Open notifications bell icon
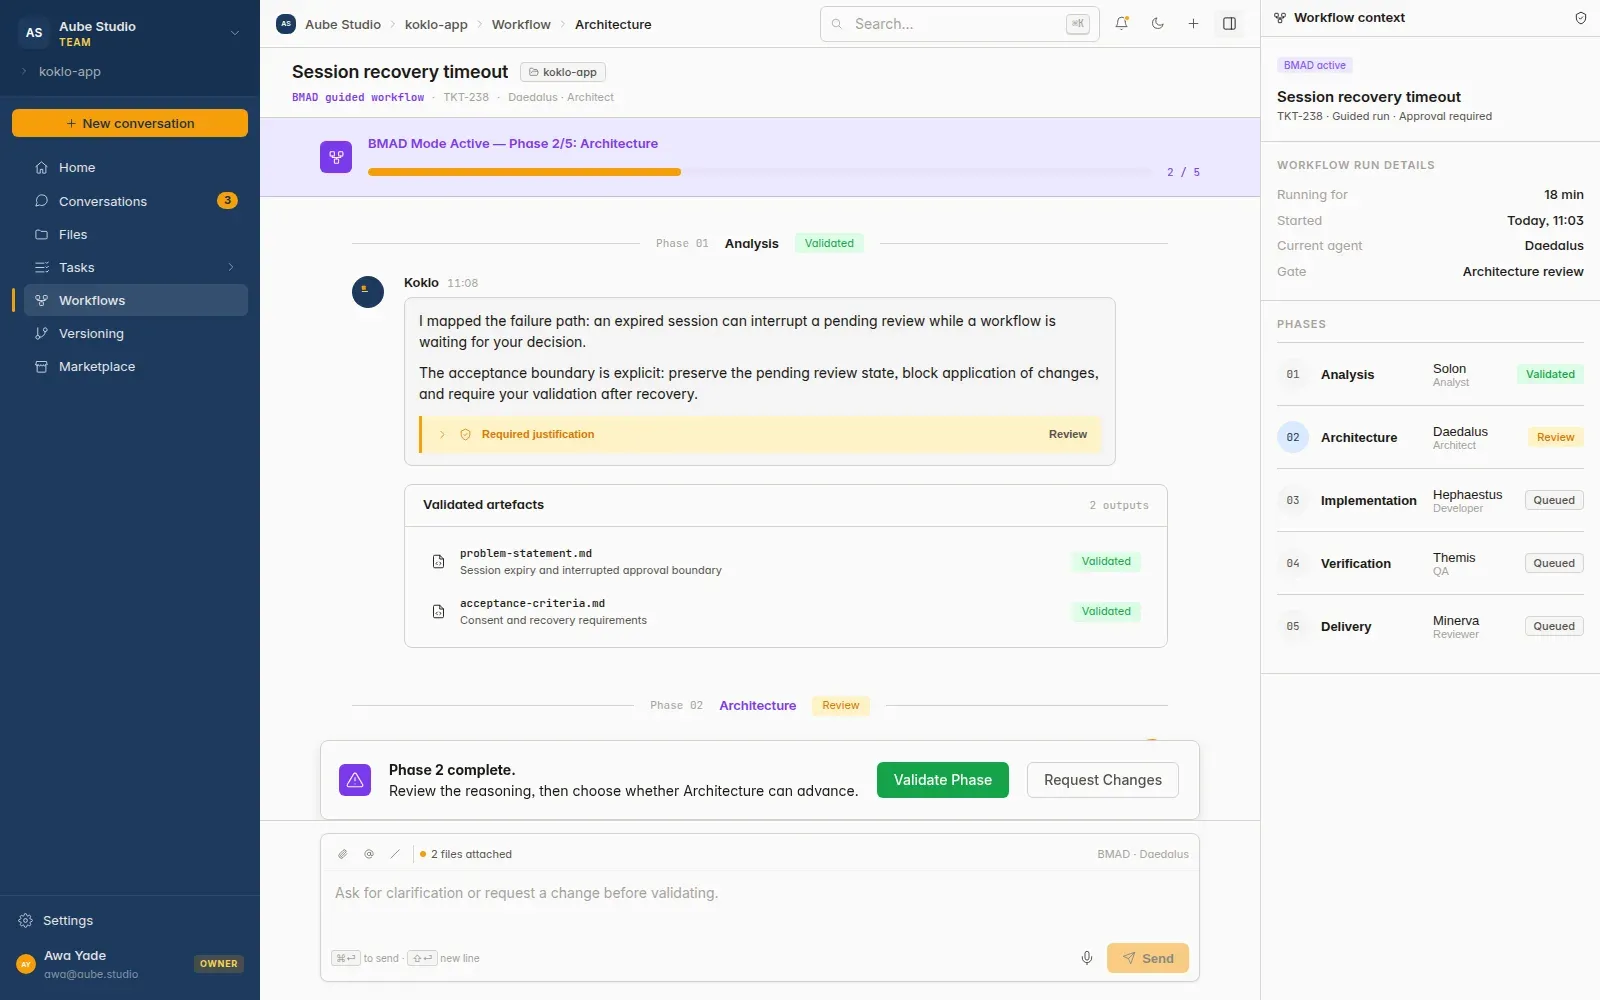This screenshot has height=1000, width=1600. coord(1122,24)
